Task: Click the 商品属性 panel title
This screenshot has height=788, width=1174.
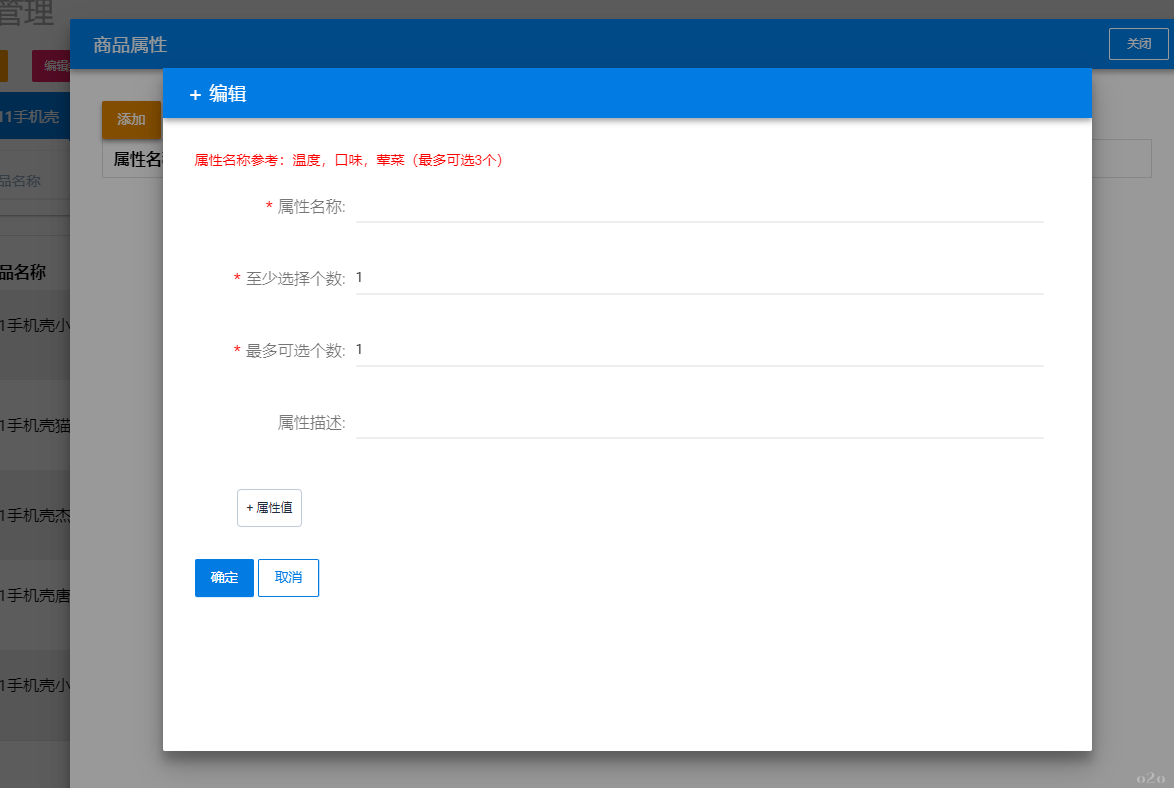Action: click(130, 45)
